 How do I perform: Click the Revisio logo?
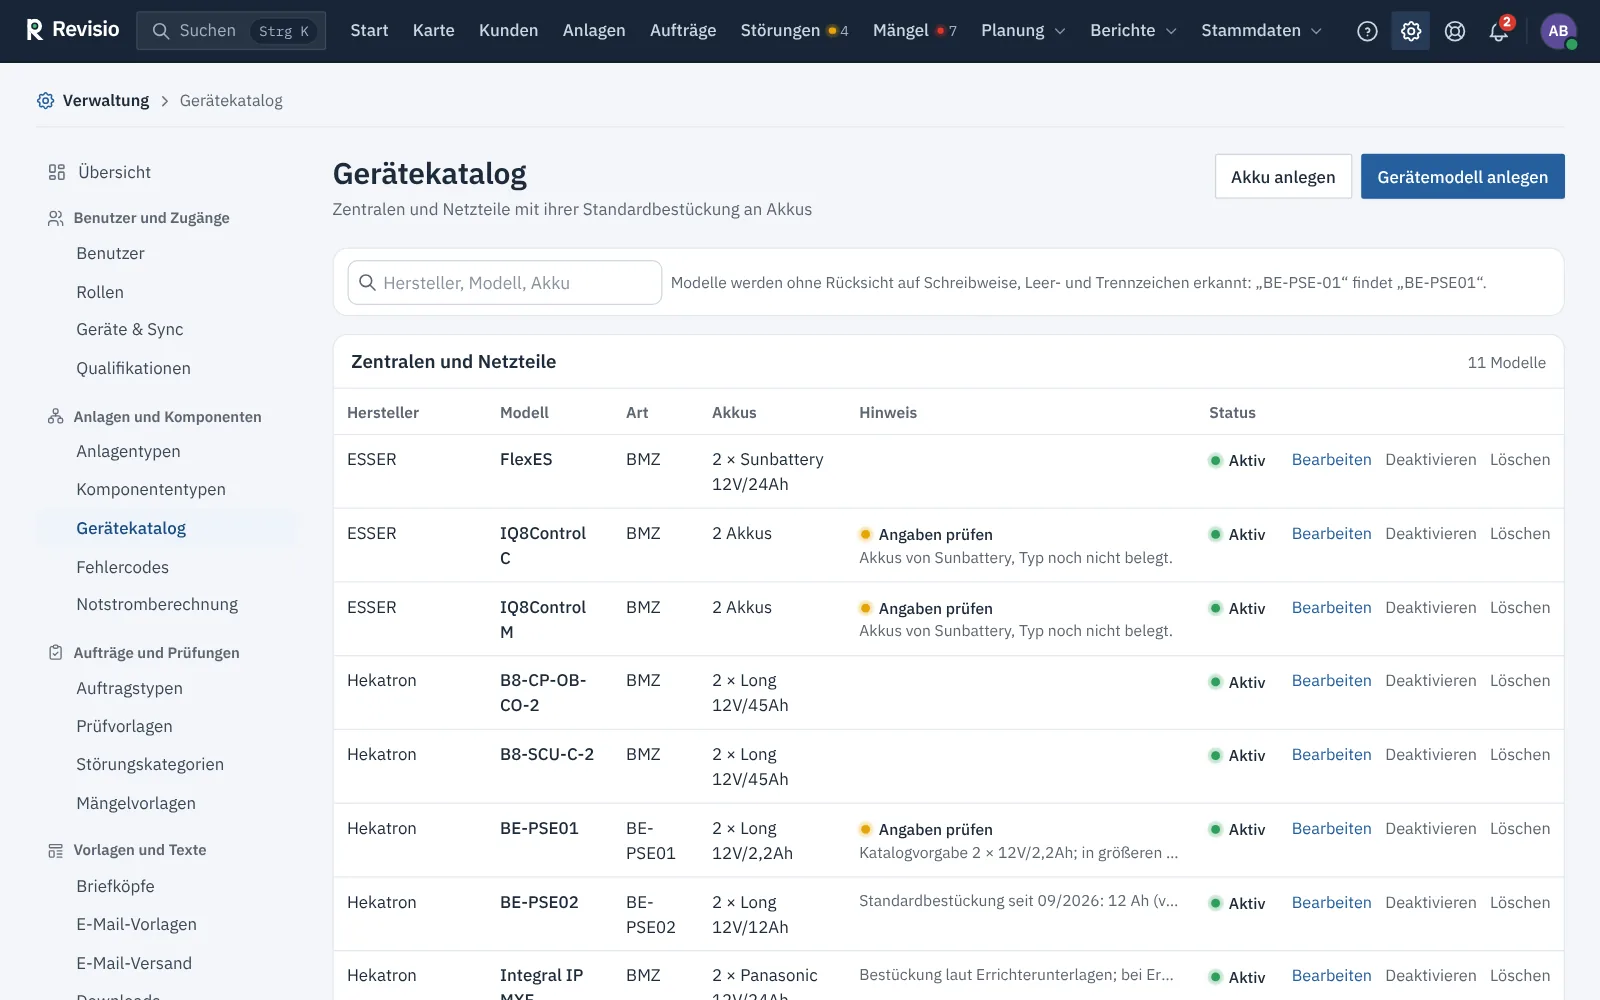click(x=72, y=30)
